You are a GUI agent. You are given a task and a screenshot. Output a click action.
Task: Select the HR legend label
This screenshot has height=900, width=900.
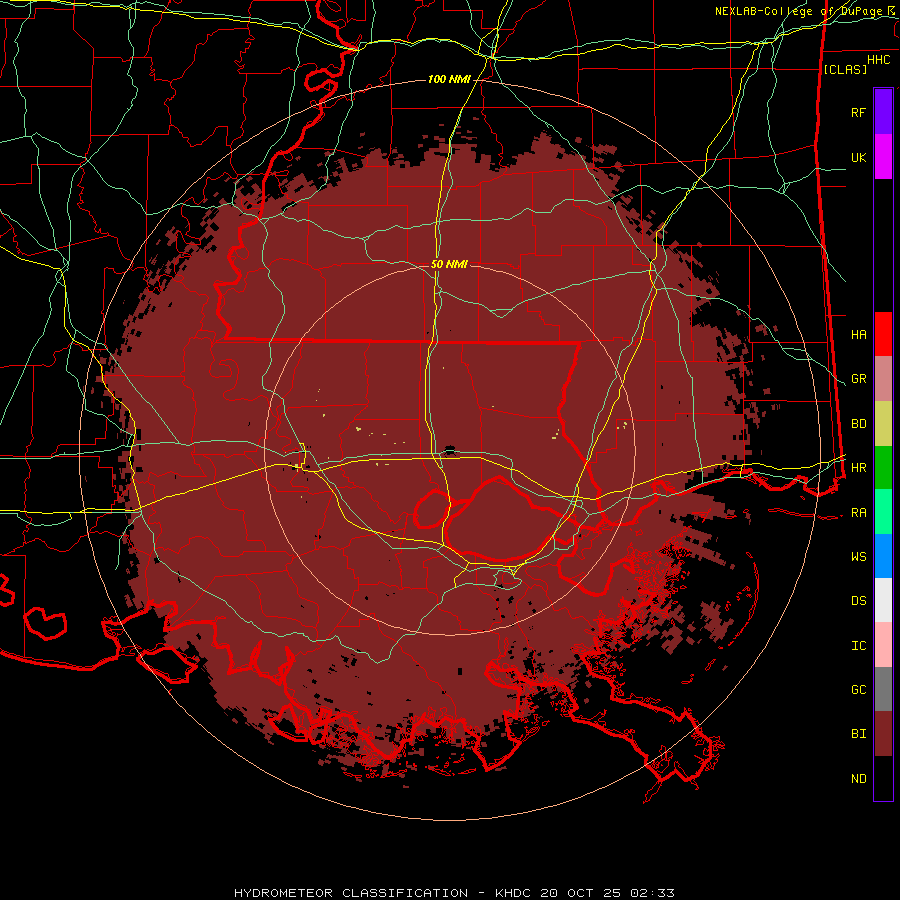tap(858, 468)
